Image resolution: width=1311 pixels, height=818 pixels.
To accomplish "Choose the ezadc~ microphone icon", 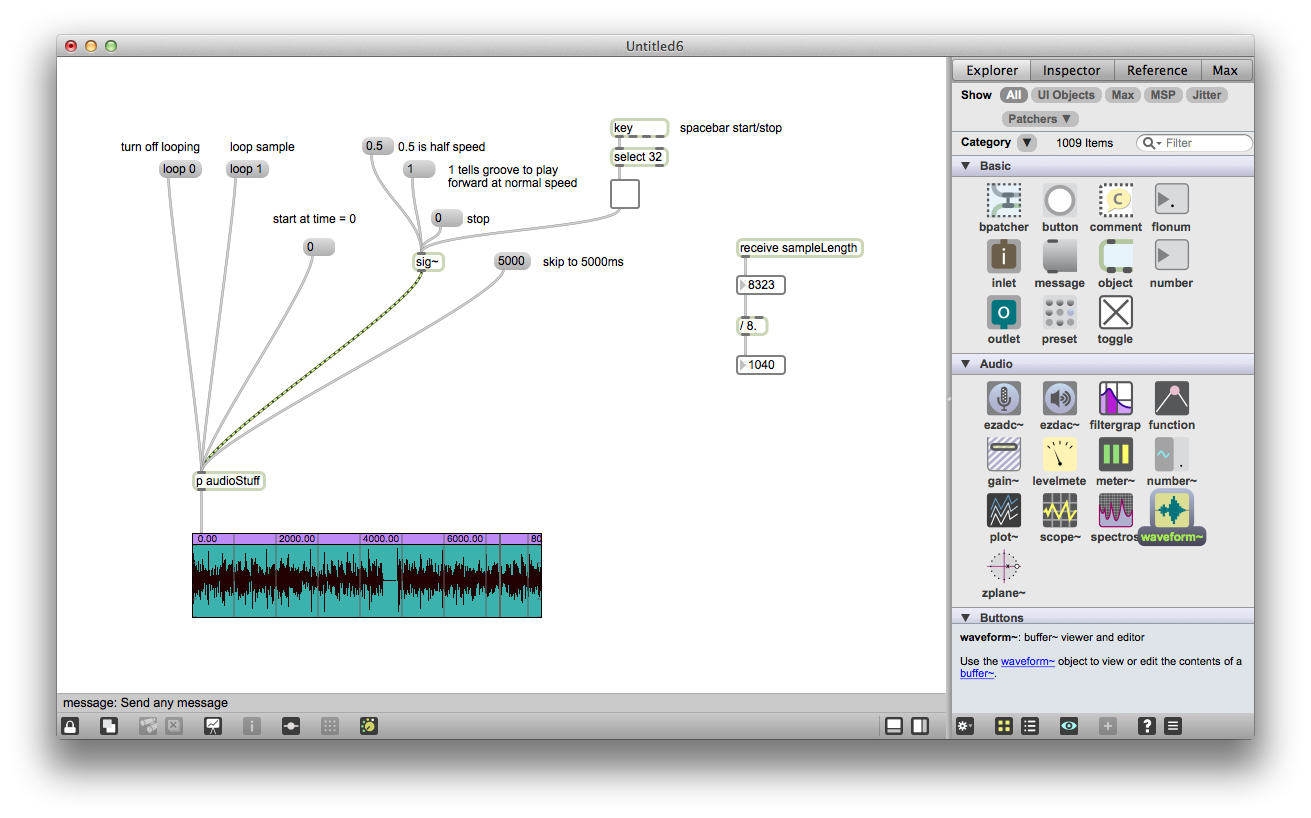I will (1004, 398).
